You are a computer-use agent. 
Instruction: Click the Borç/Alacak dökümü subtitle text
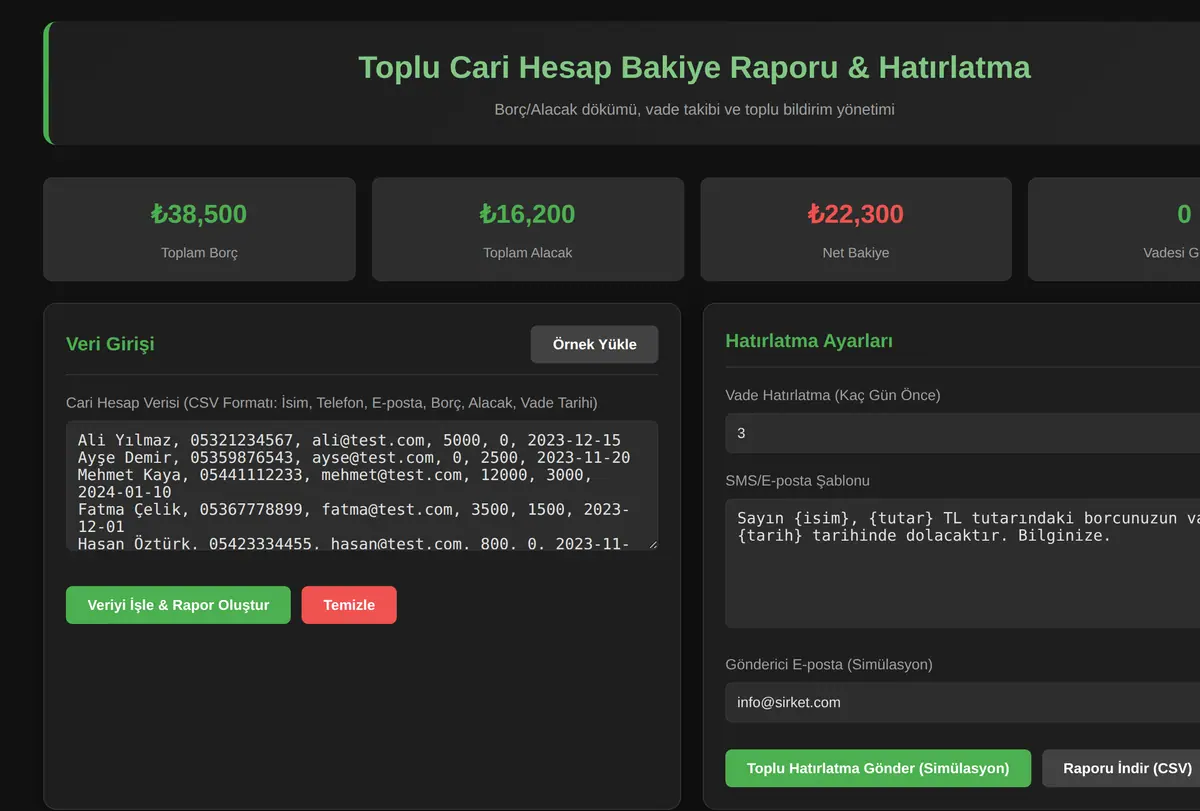click(694, 109)
